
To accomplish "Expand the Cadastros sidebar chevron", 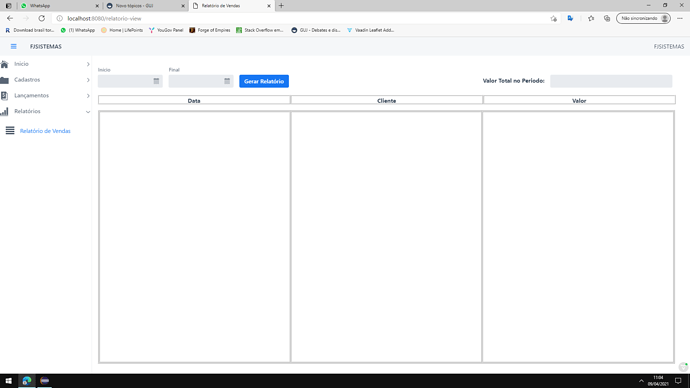I will pos(88,80).
